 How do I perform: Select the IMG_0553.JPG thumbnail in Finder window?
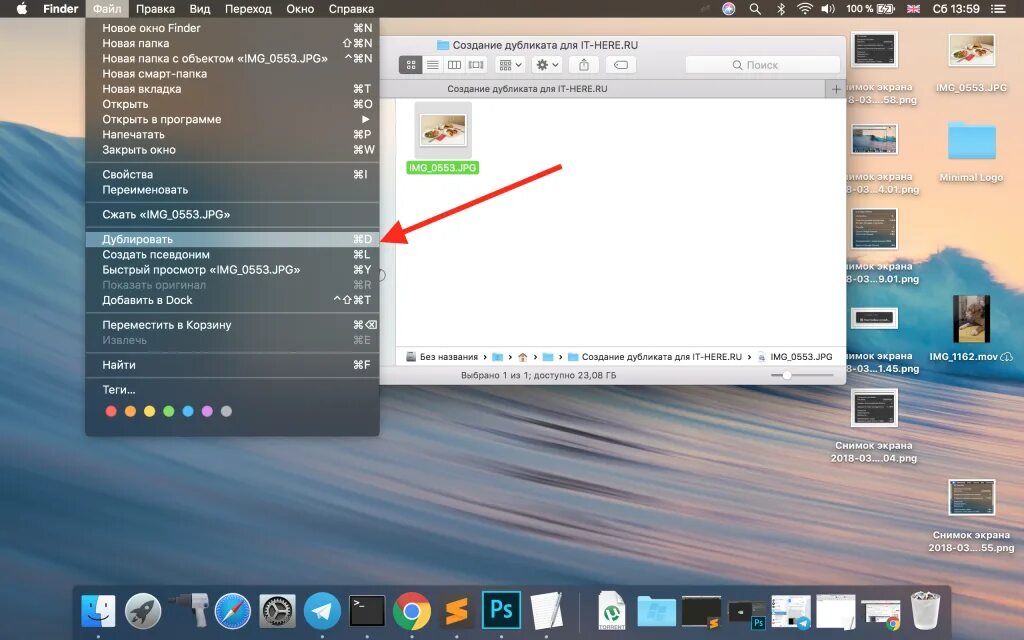(x=443, y=129)
